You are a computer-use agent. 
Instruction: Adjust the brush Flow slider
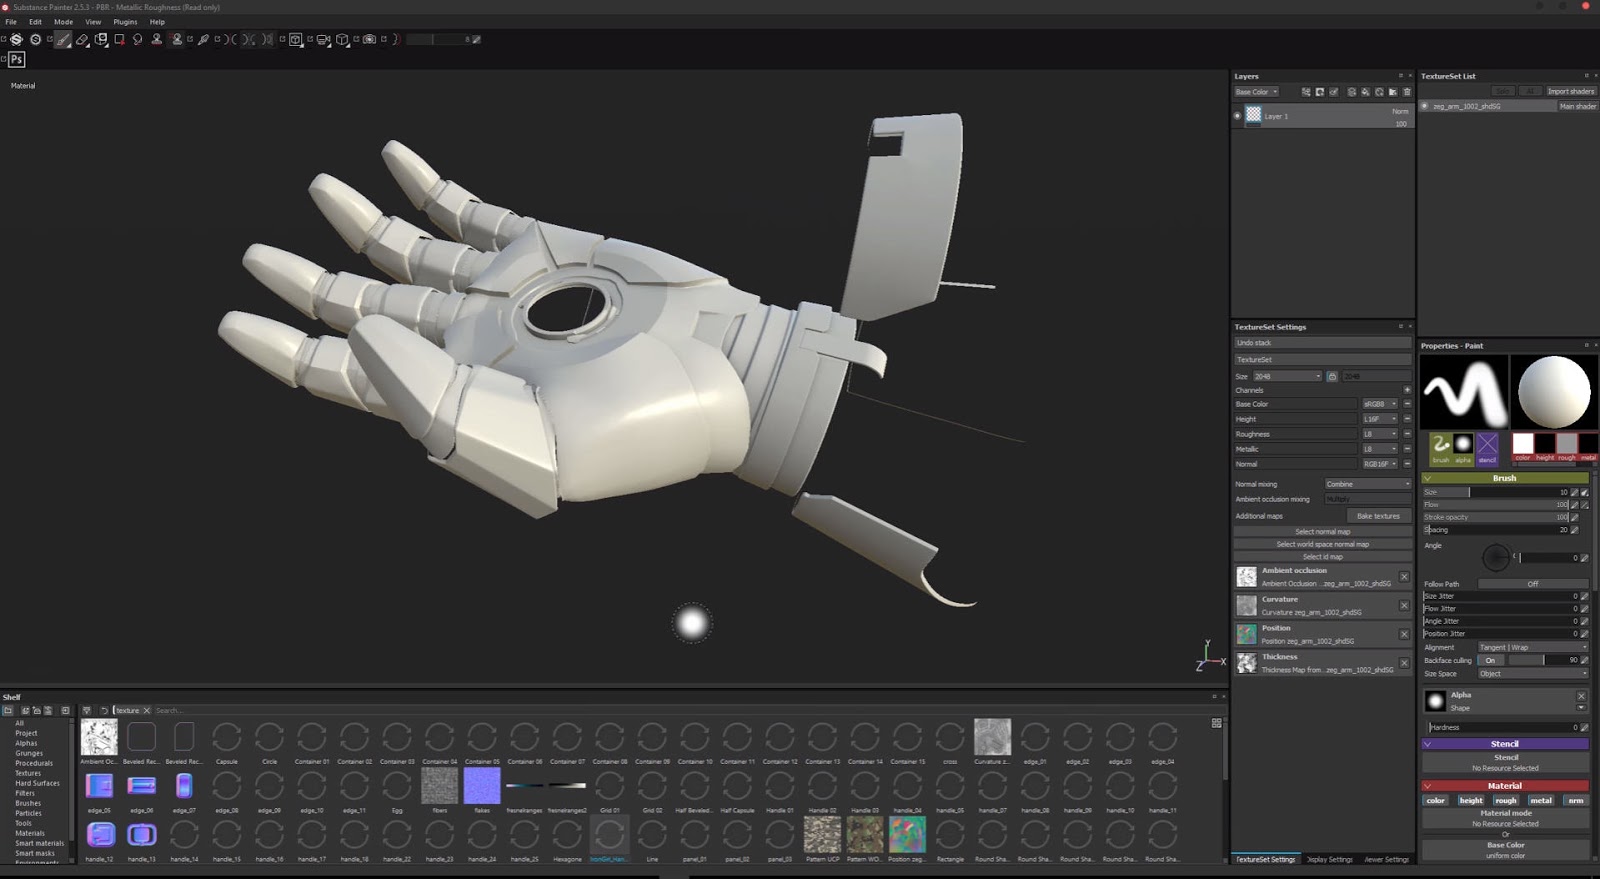pos(1496,505)
